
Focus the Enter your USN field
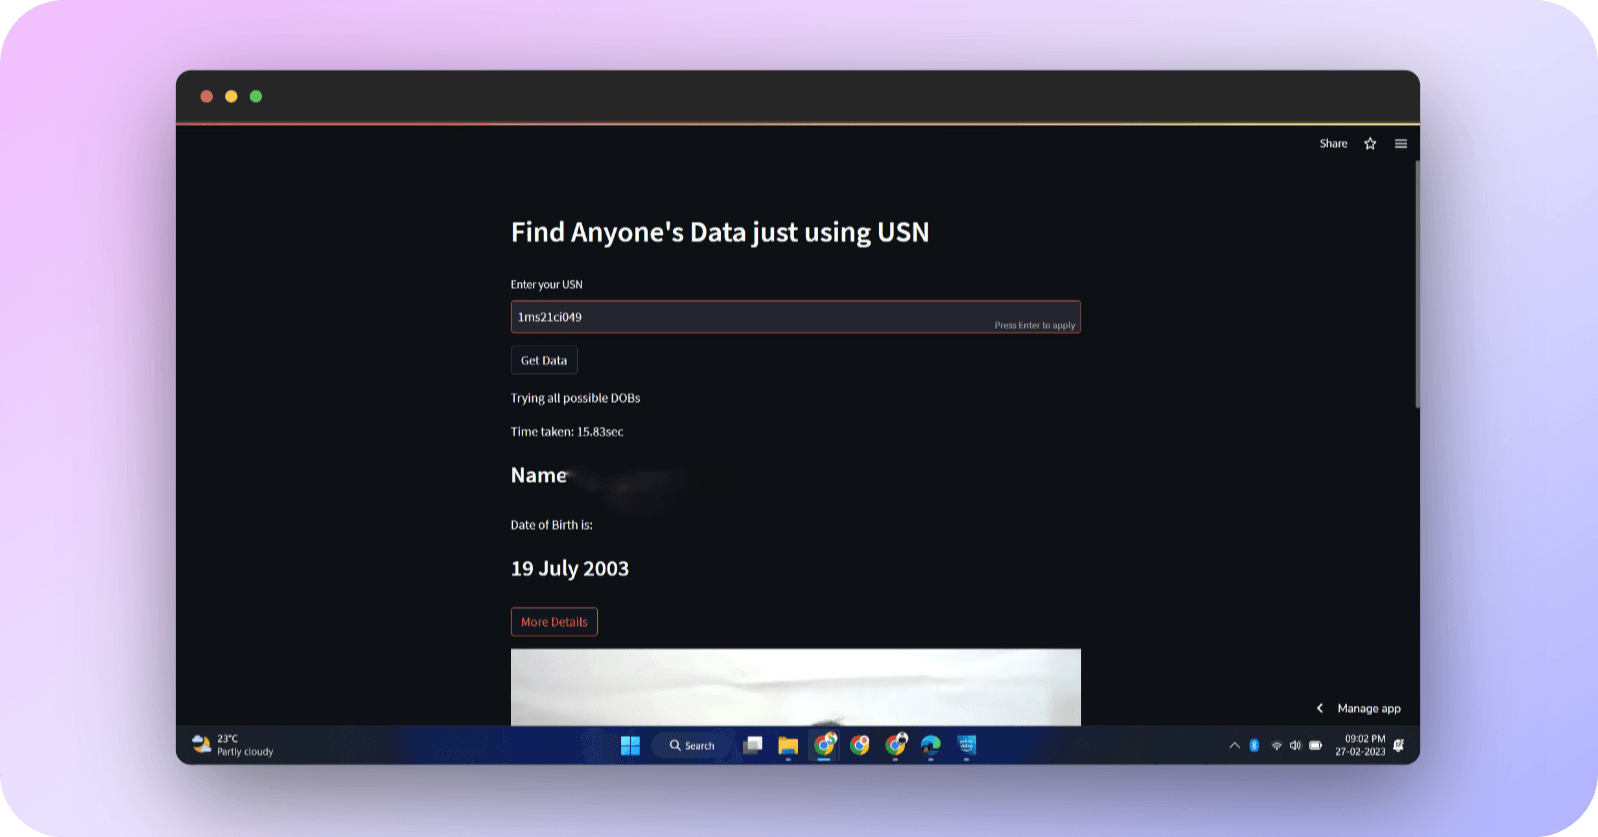[x=750, y=317]
